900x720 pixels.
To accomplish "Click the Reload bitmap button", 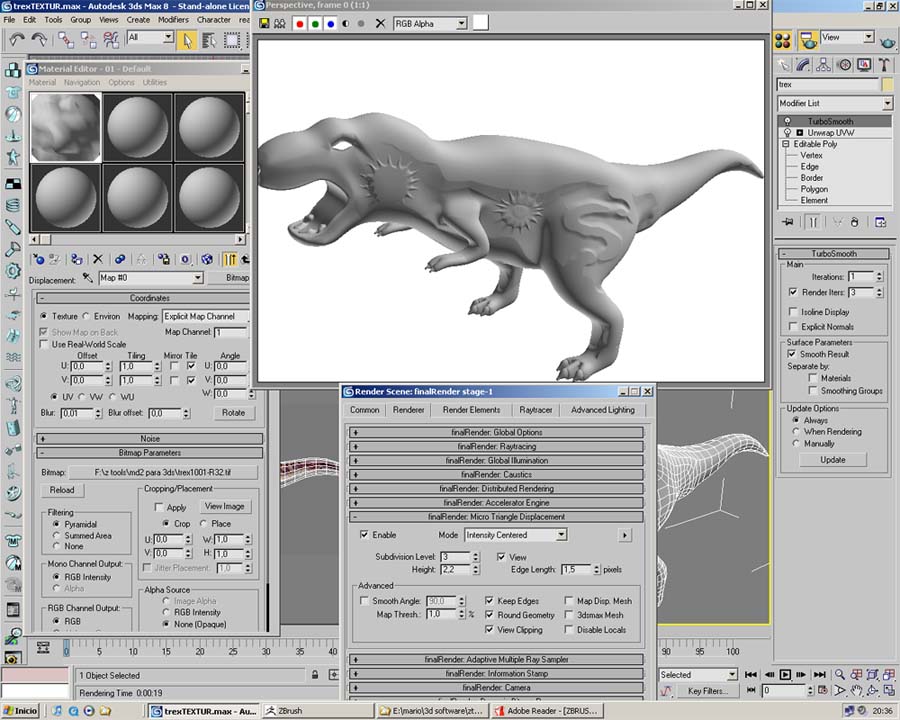I will tap(62, 490).
